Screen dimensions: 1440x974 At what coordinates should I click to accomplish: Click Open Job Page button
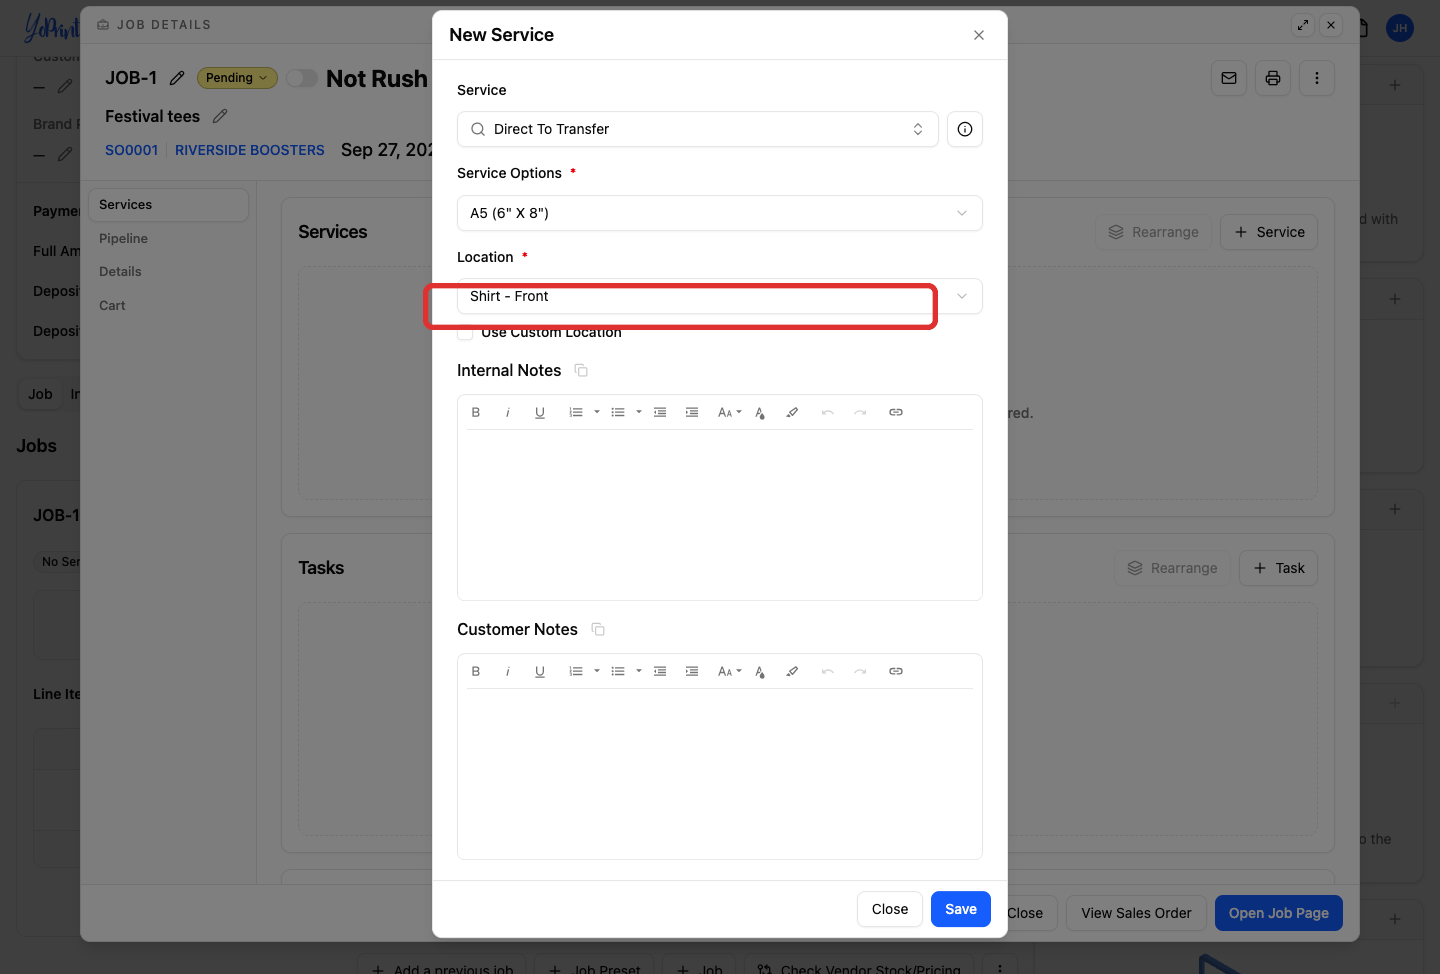click(1279, 913)
